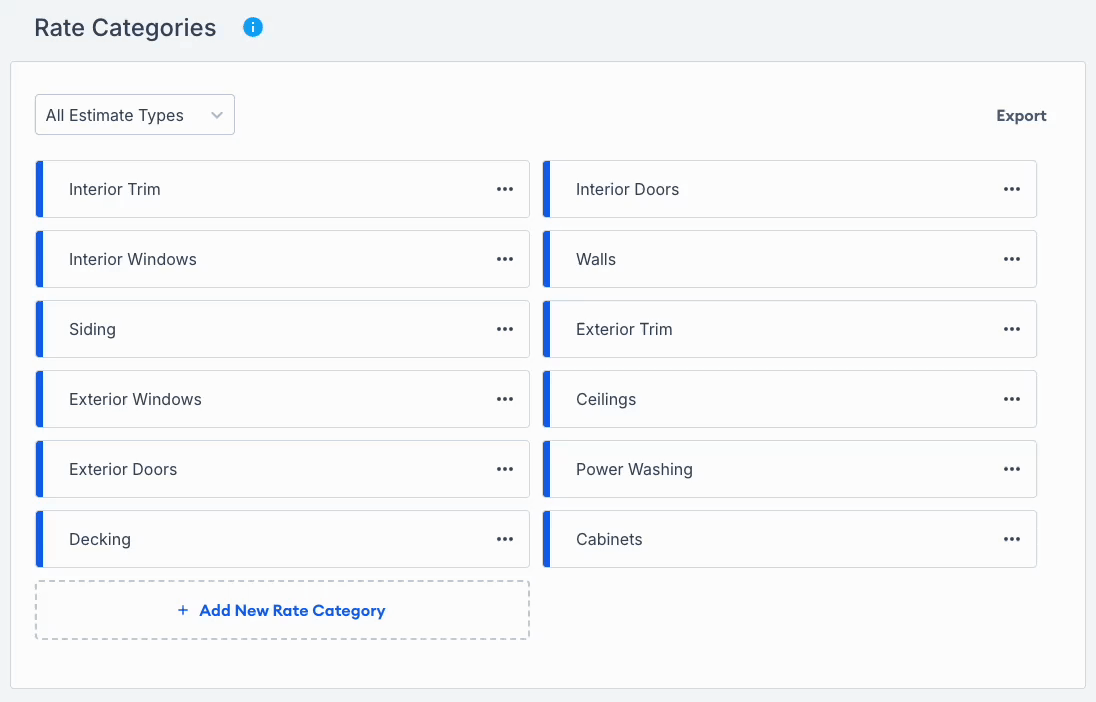Click Add New Rate Category
Viewport: 1096px width, 702px height.
click(x=282, y=610)
